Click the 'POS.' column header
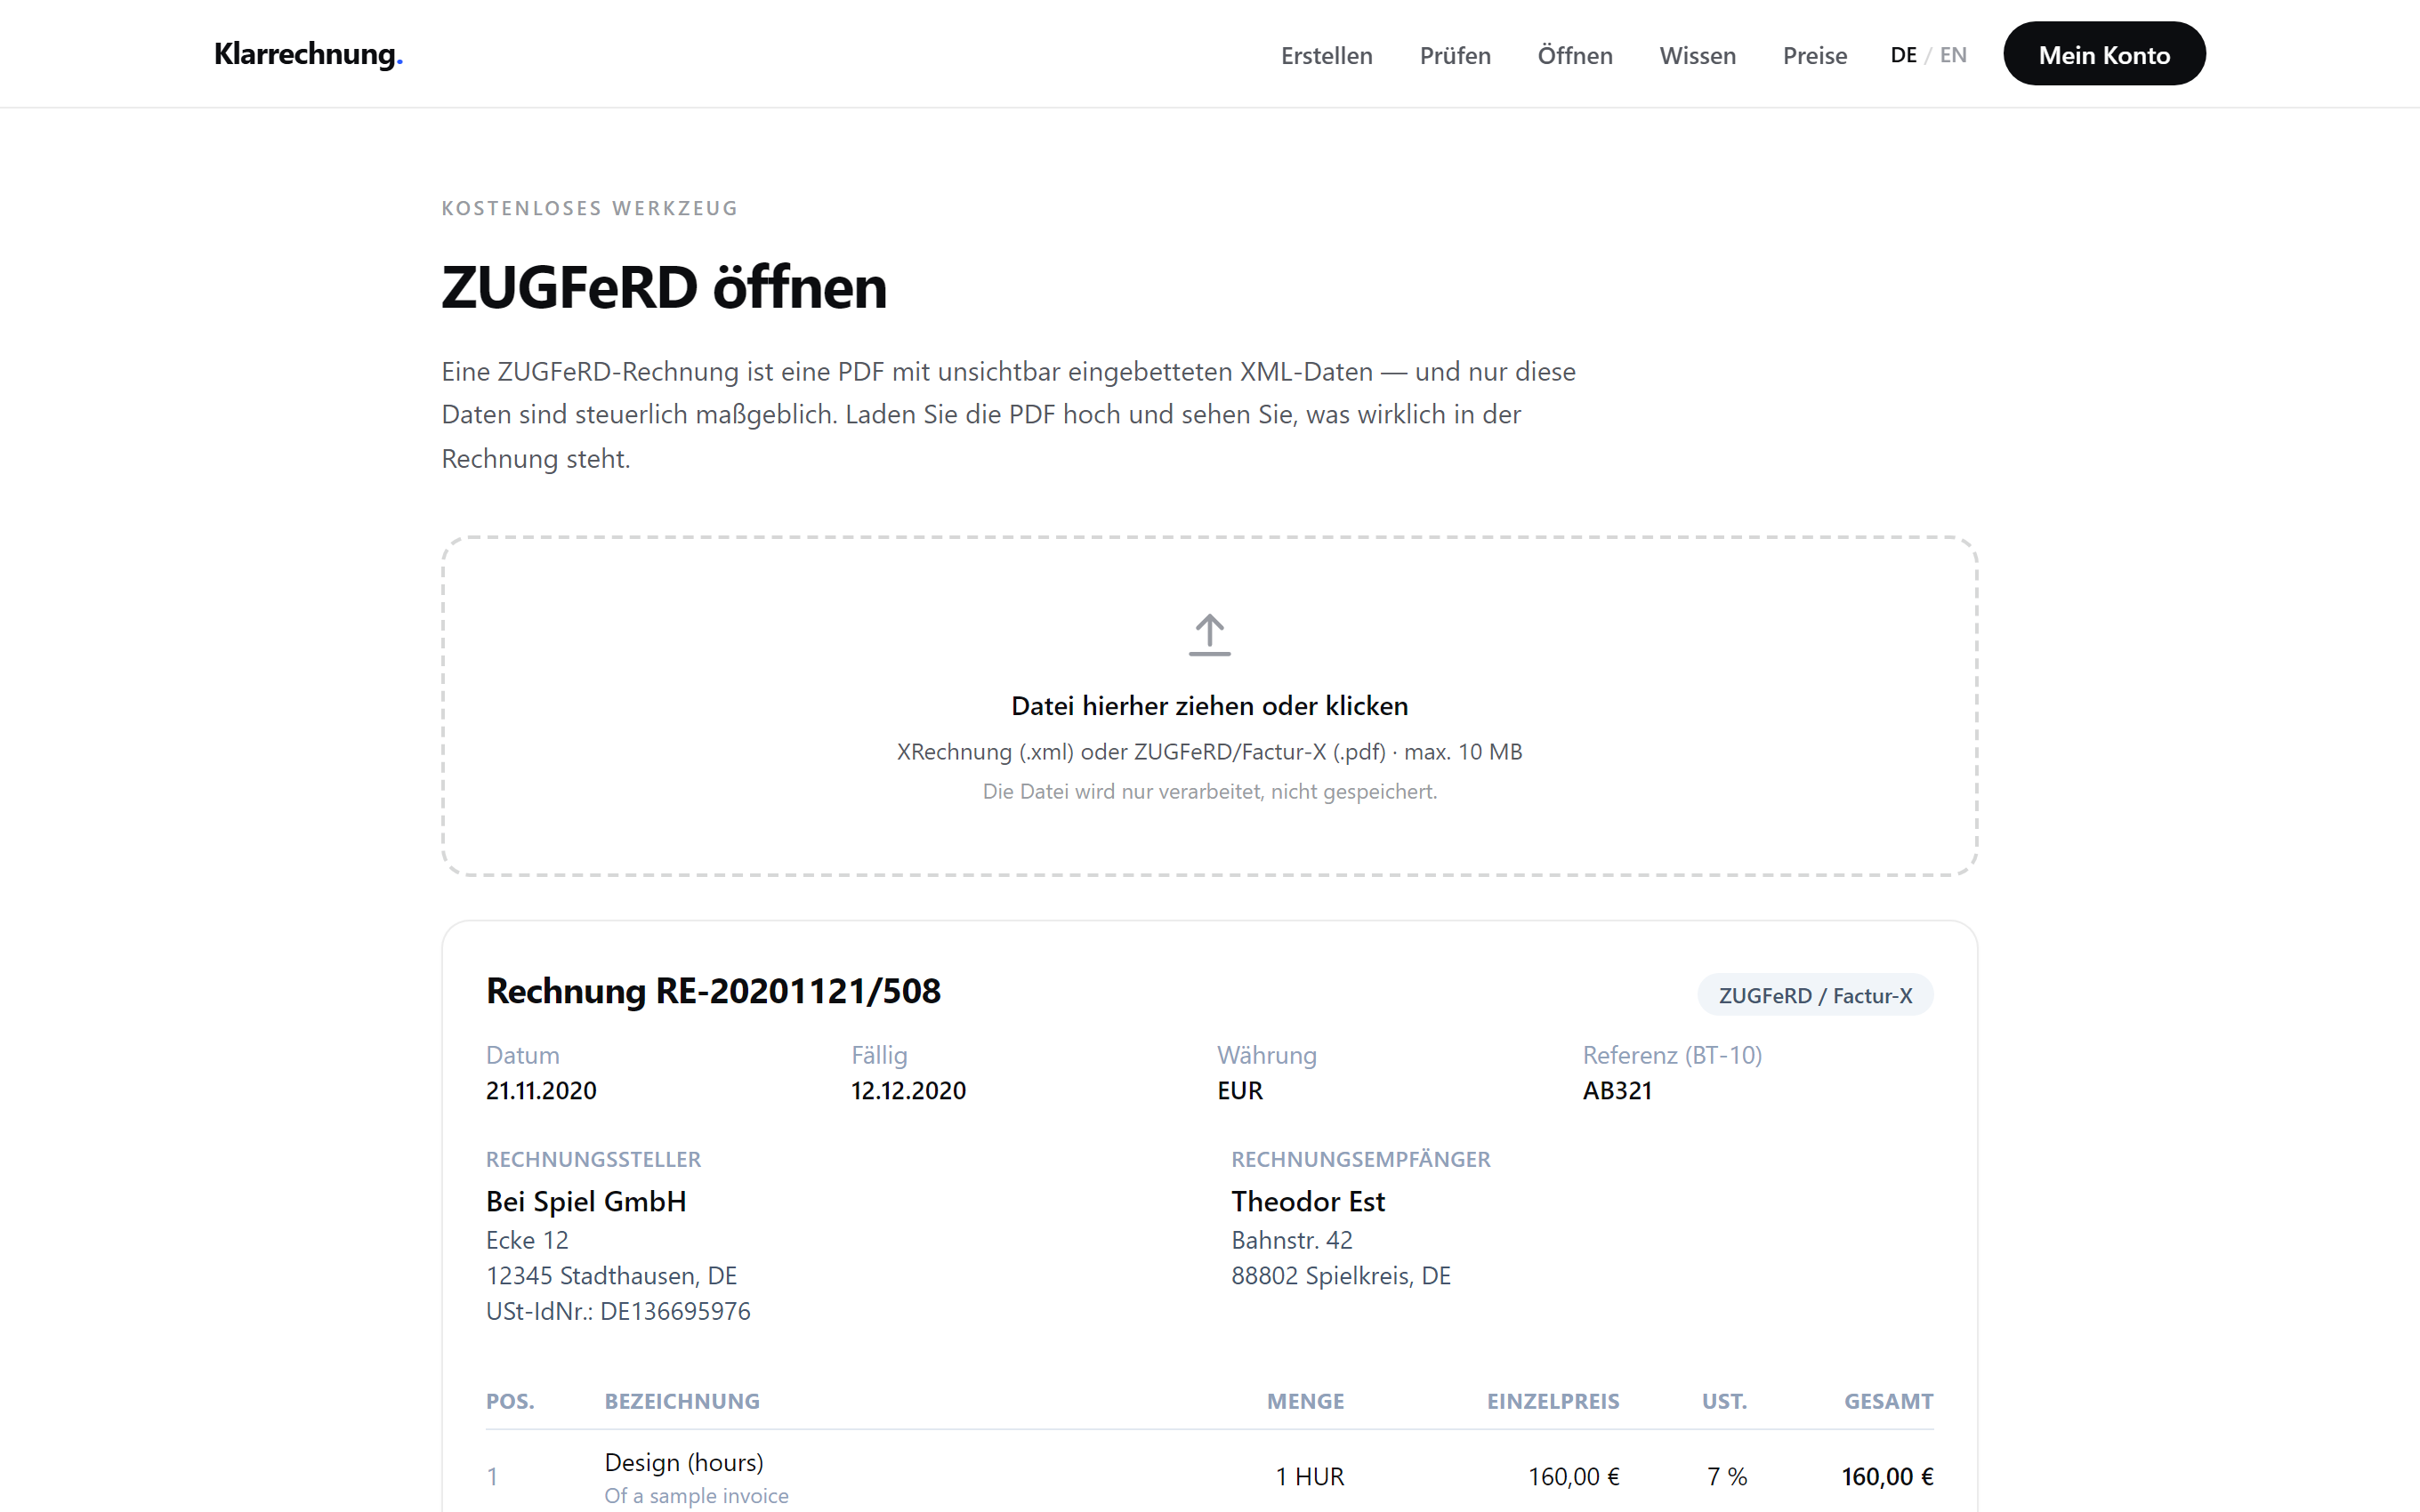 click(x=510, y=1401)
